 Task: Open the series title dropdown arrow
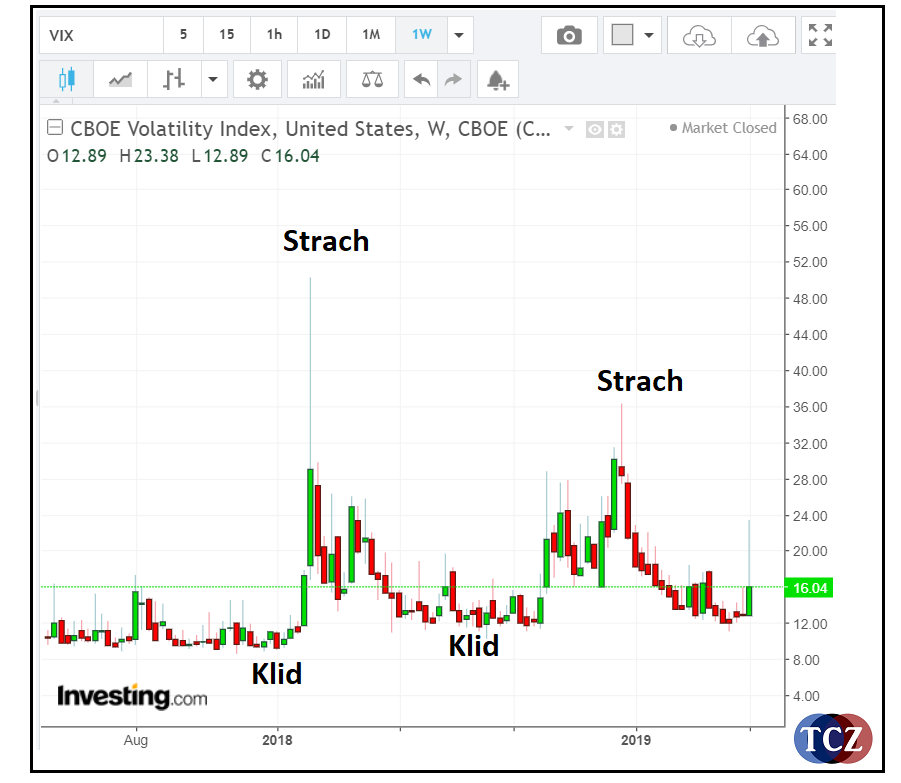click(x=569, y=128)
